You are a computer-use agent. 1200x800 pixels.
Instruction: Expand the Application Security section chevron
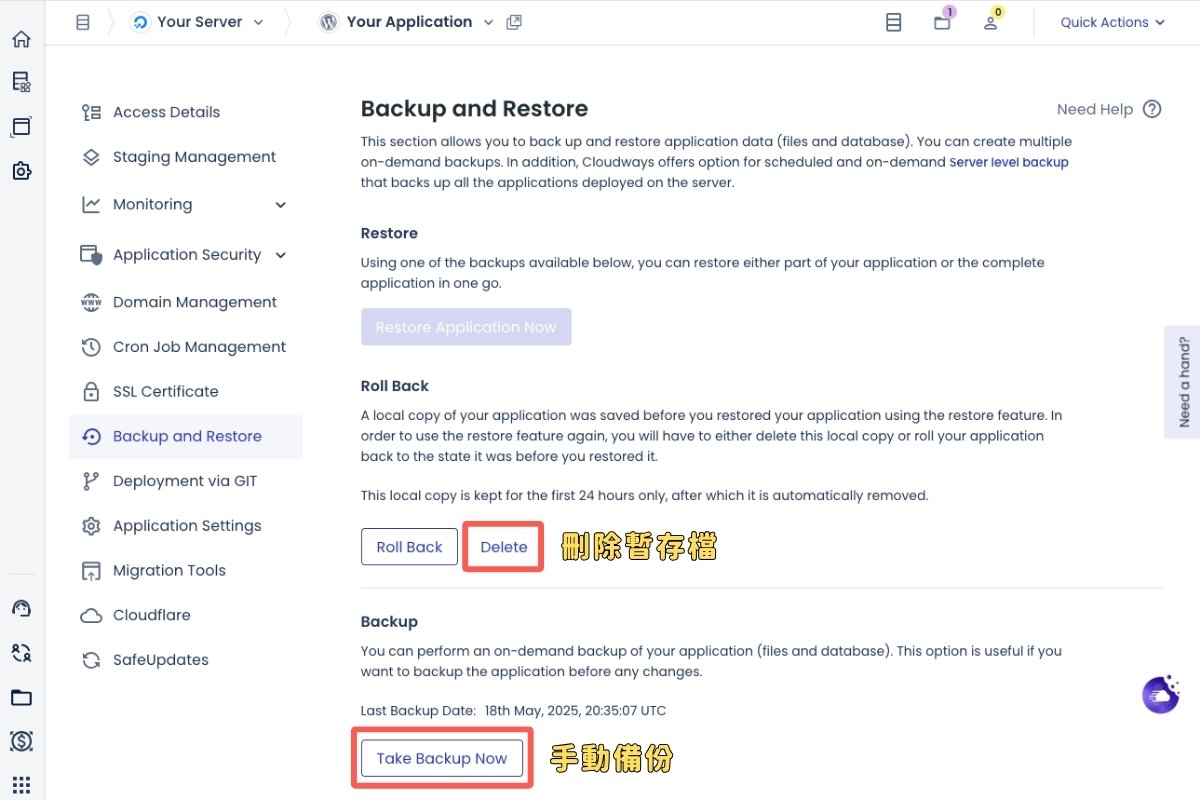click(x=281, y=255)
